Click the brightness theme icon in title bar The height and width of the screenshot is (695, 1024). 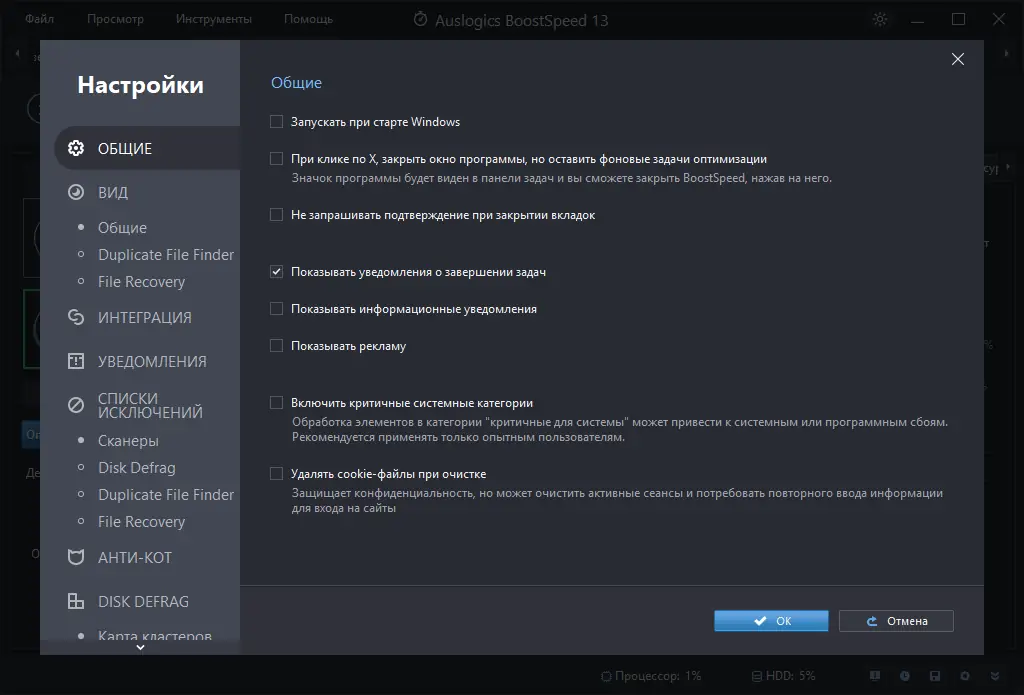coord(880,20)
